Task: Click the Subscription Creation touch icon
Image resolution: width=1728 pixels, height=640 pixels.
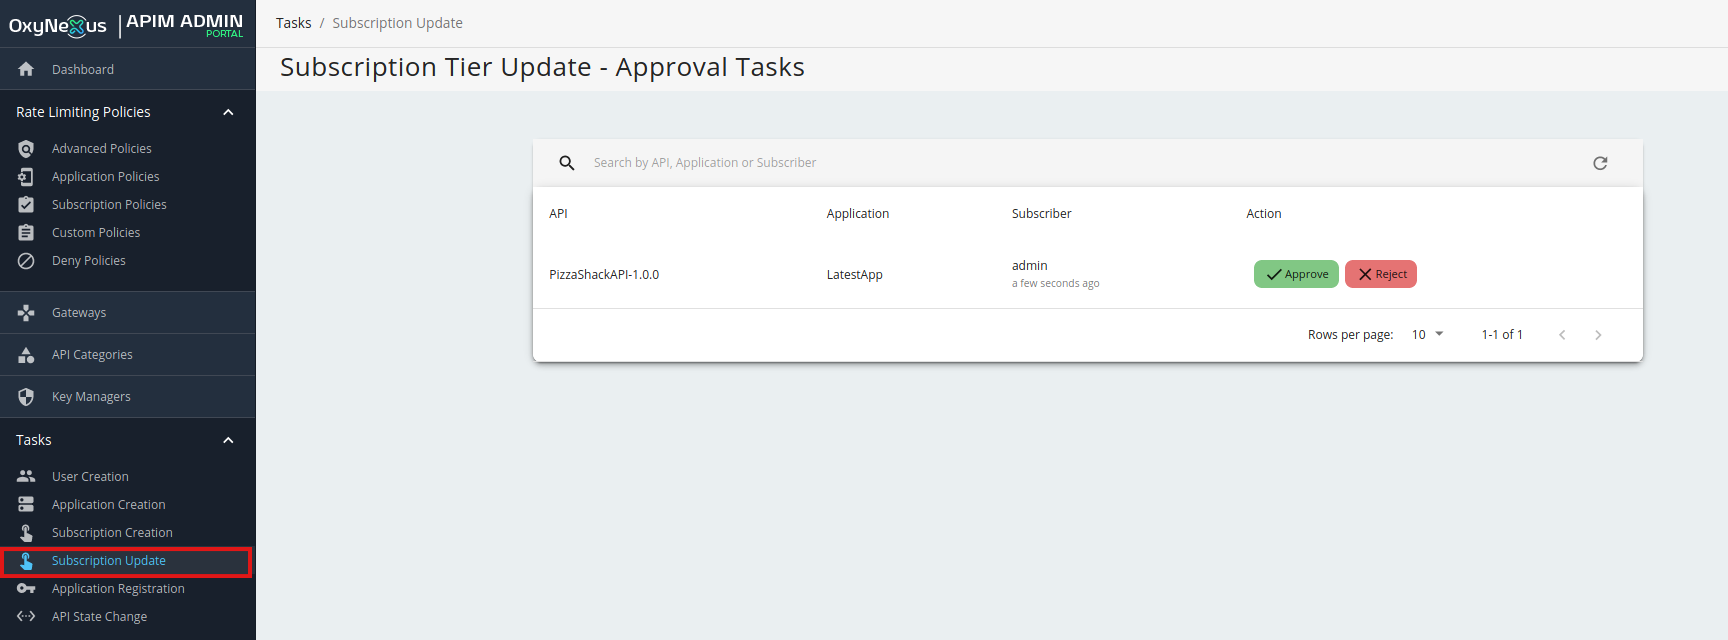Action: [x=26, y=532]
